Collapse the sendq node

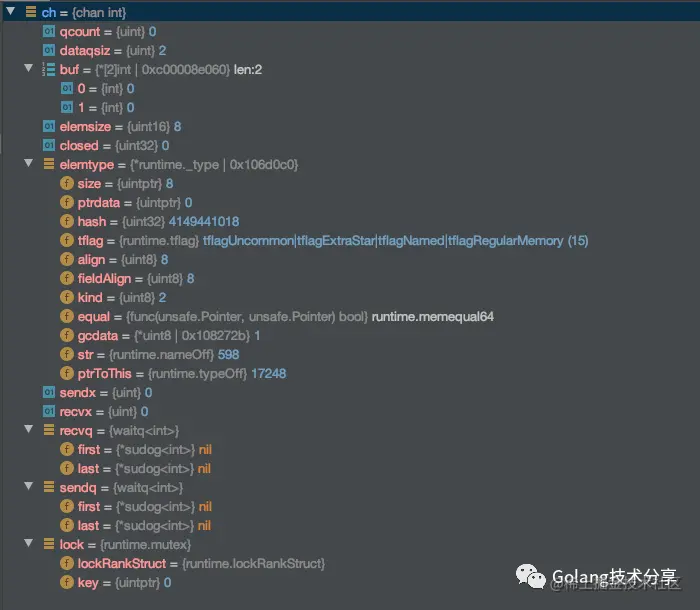(x=29, y=486)
